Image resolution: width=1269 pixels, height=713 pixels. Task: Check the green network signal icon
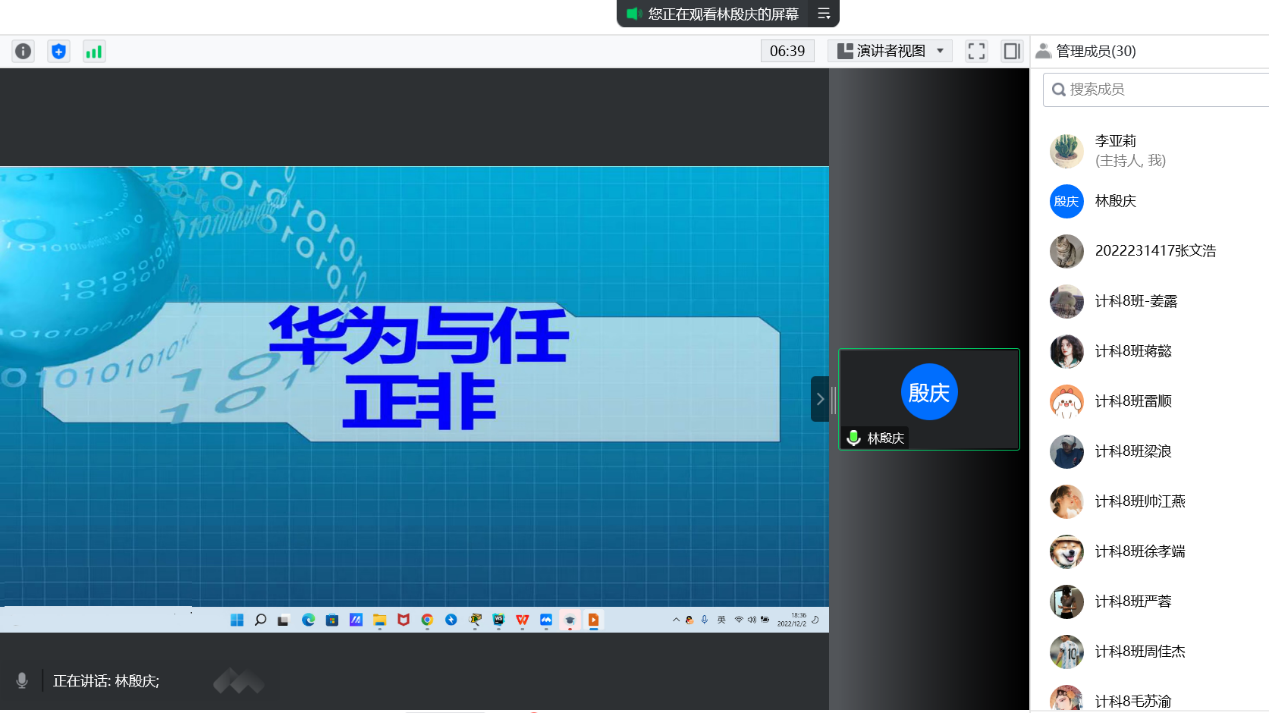click(94, 51)
